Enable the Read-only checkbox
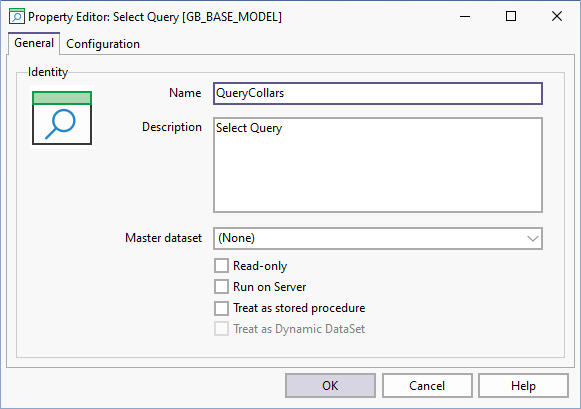Viewport: 581px width, 409px height. click(x=222, y=266)
